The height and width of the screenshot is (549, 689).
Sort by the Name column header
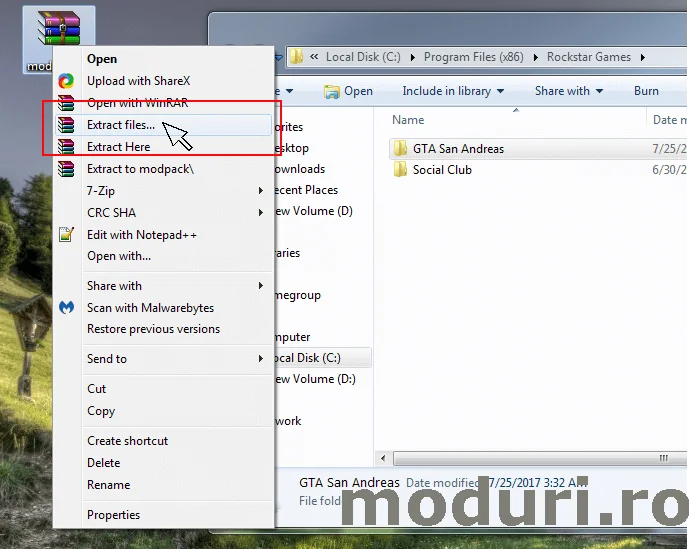[x=408, y=120]
